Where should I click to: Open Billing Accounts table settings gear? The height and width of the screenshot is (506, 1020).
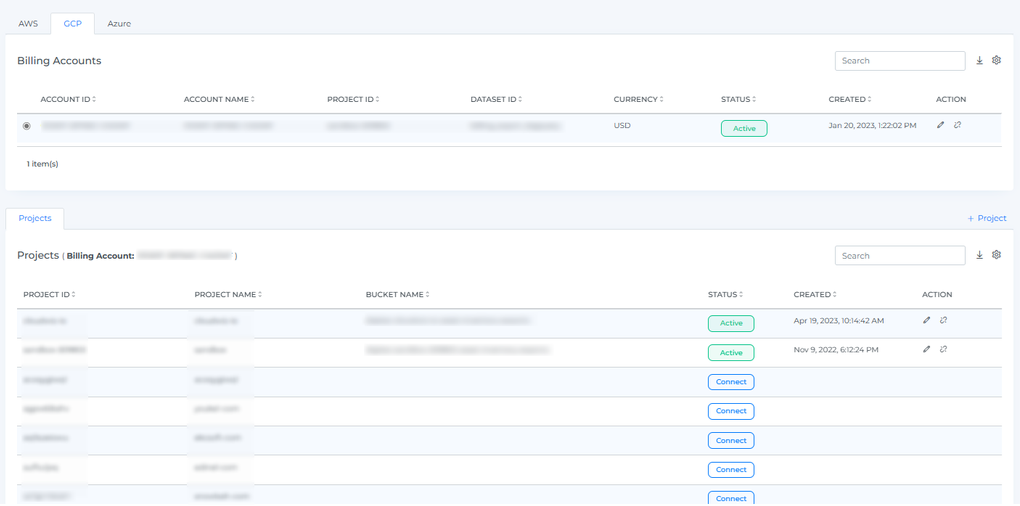point(996,61)
